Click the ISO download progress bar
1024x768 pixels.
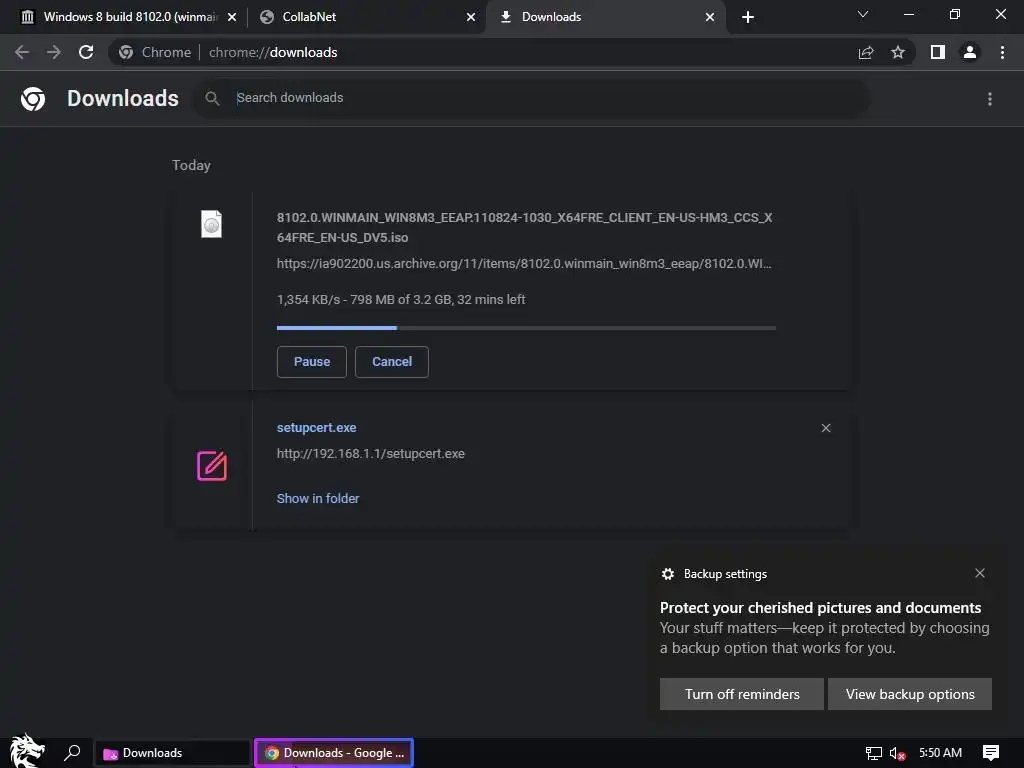click(526, 328)
